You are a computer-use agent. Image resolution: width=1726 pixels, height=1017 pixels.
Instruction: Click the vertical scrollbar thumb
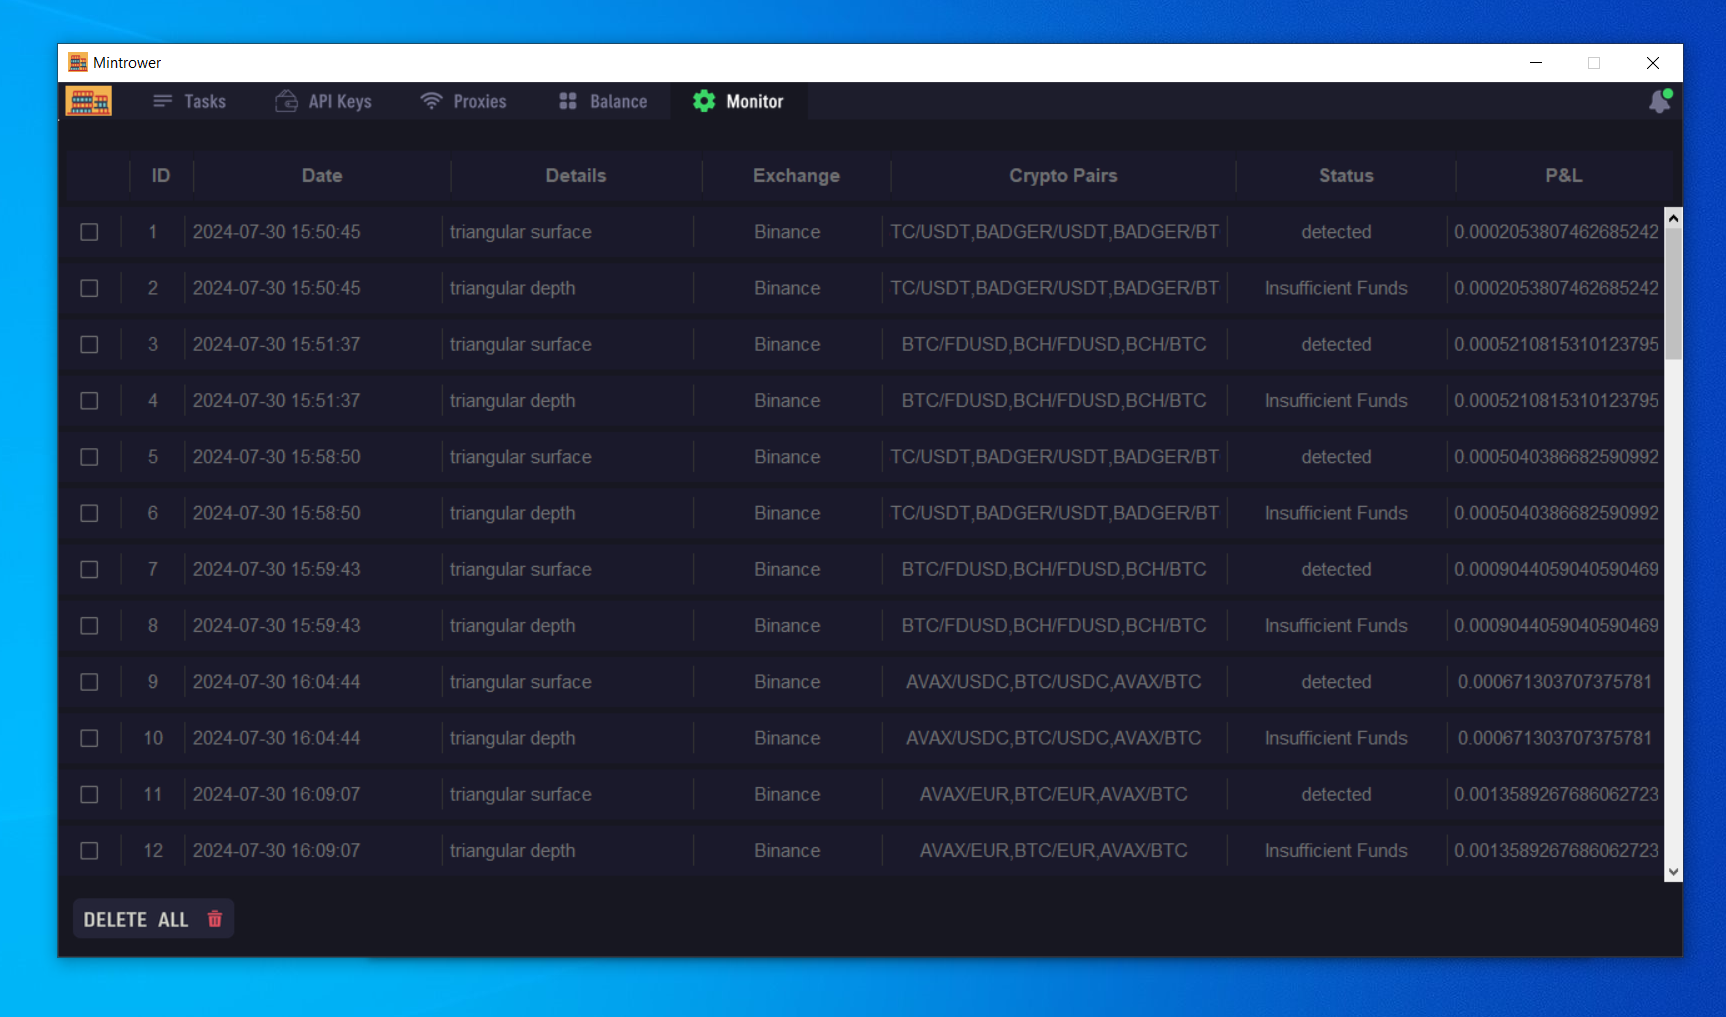[x=1673, y=292]
